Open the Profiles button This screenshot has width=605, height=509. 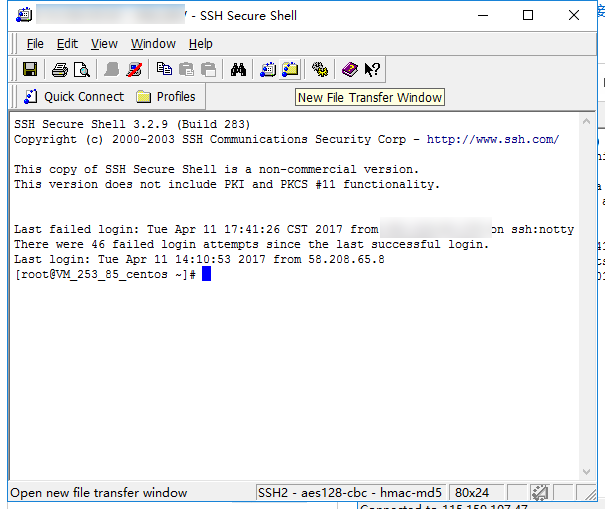[166, 96]
